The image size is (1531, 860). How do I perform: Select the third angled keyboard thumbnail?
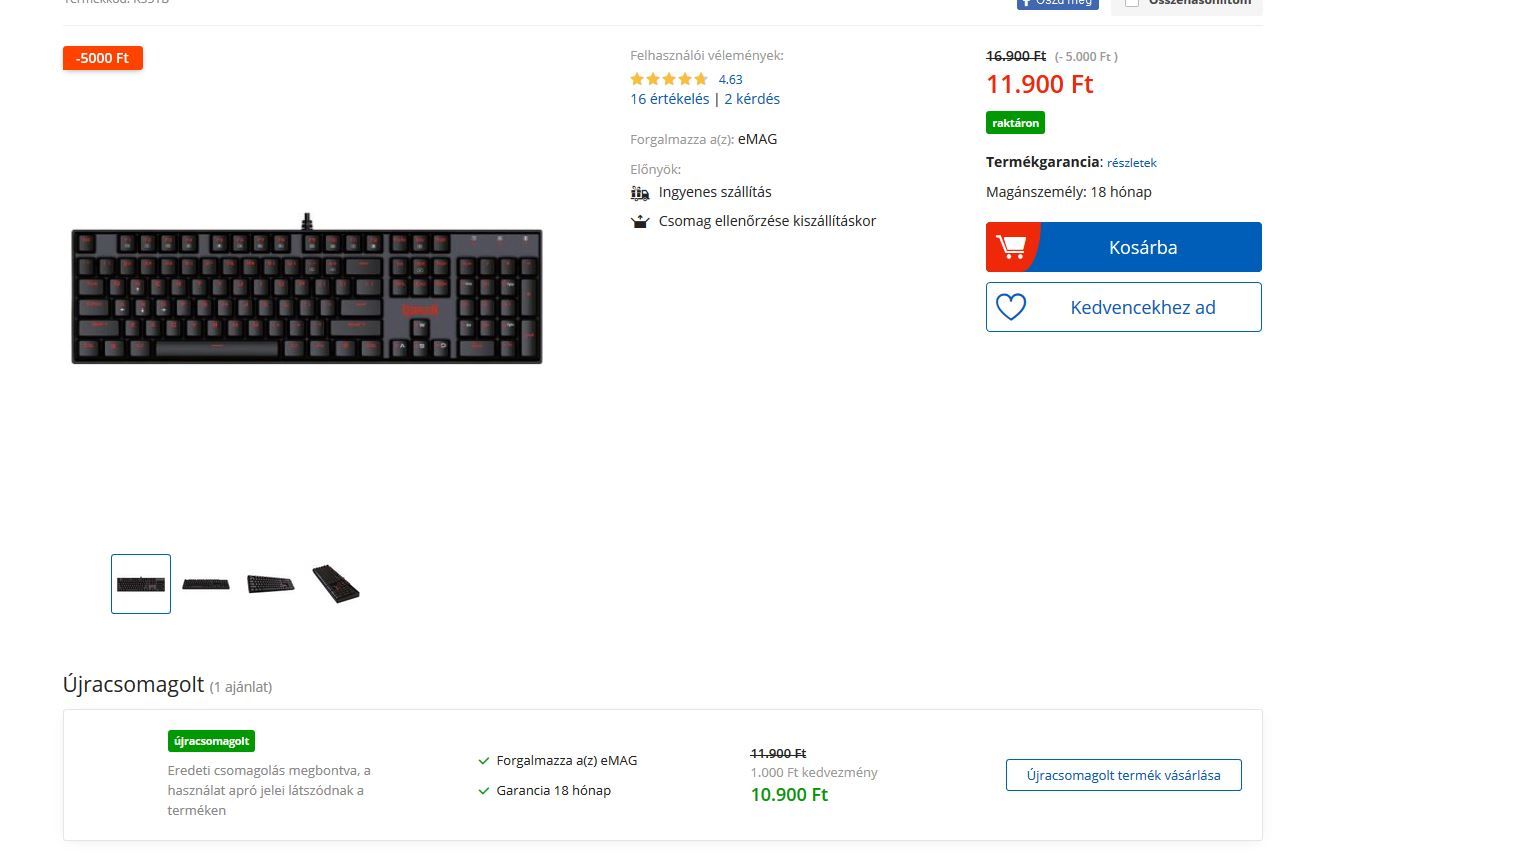tap(271, 584)
